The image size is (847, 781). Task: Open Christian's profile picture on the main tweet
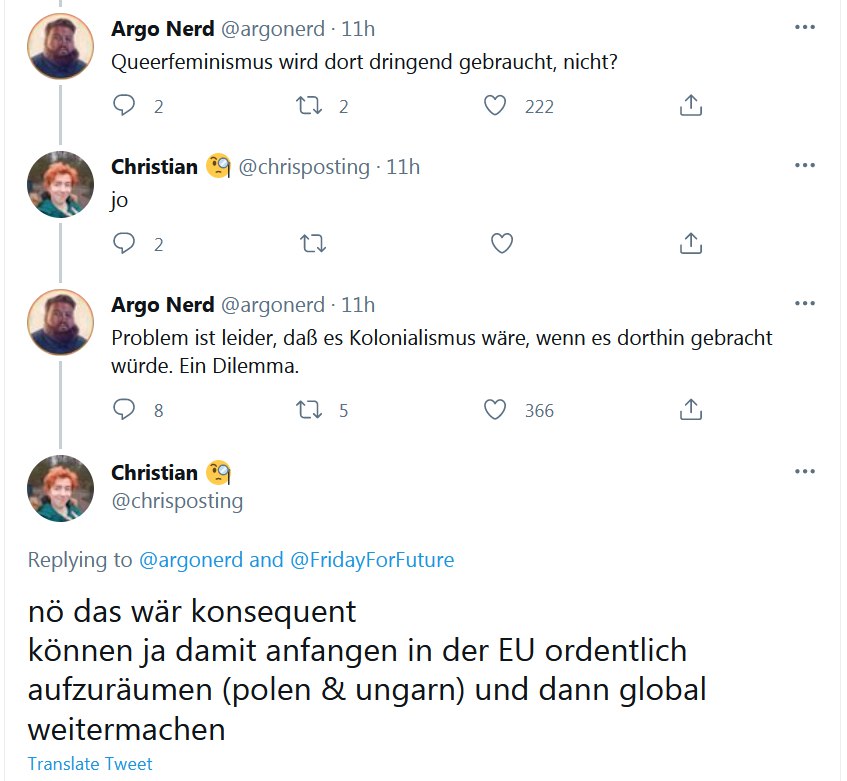point(60,487)
